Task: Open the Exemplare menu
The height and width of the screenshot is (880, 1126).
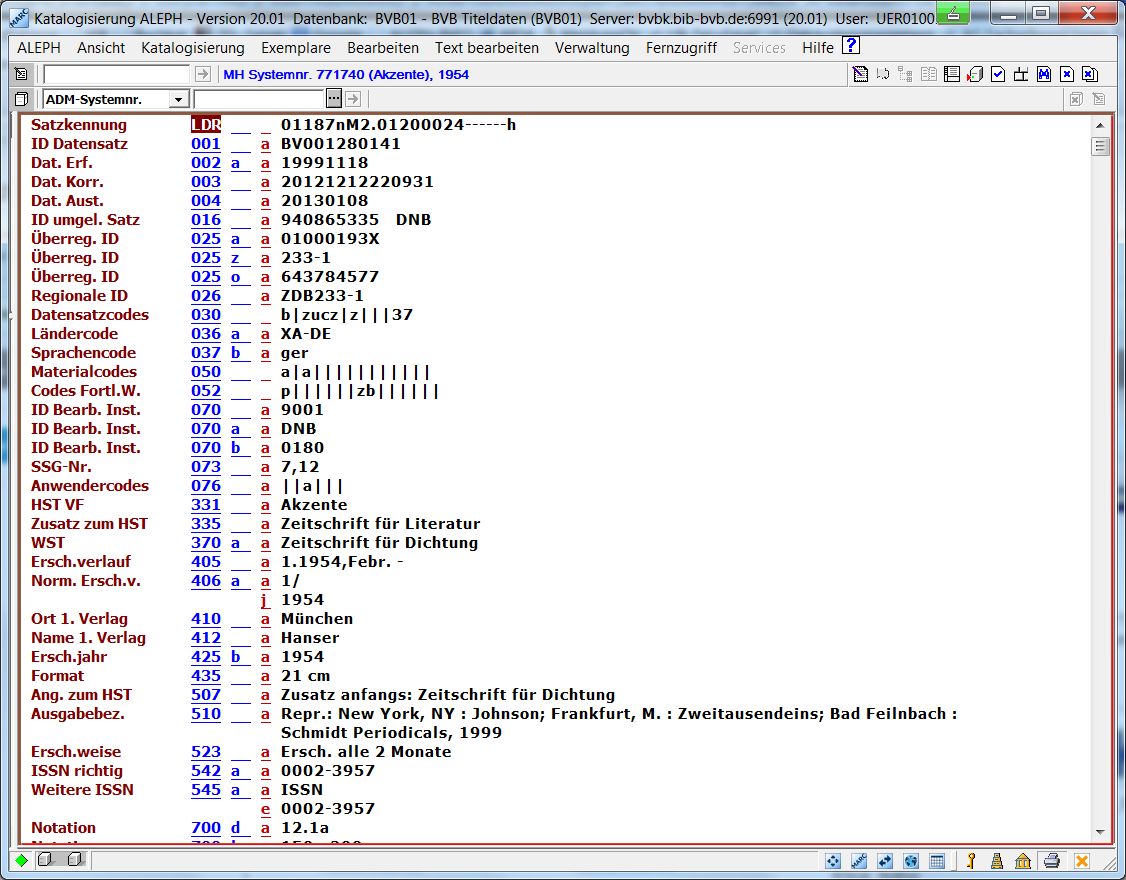Action: click(x=296, y=48)
